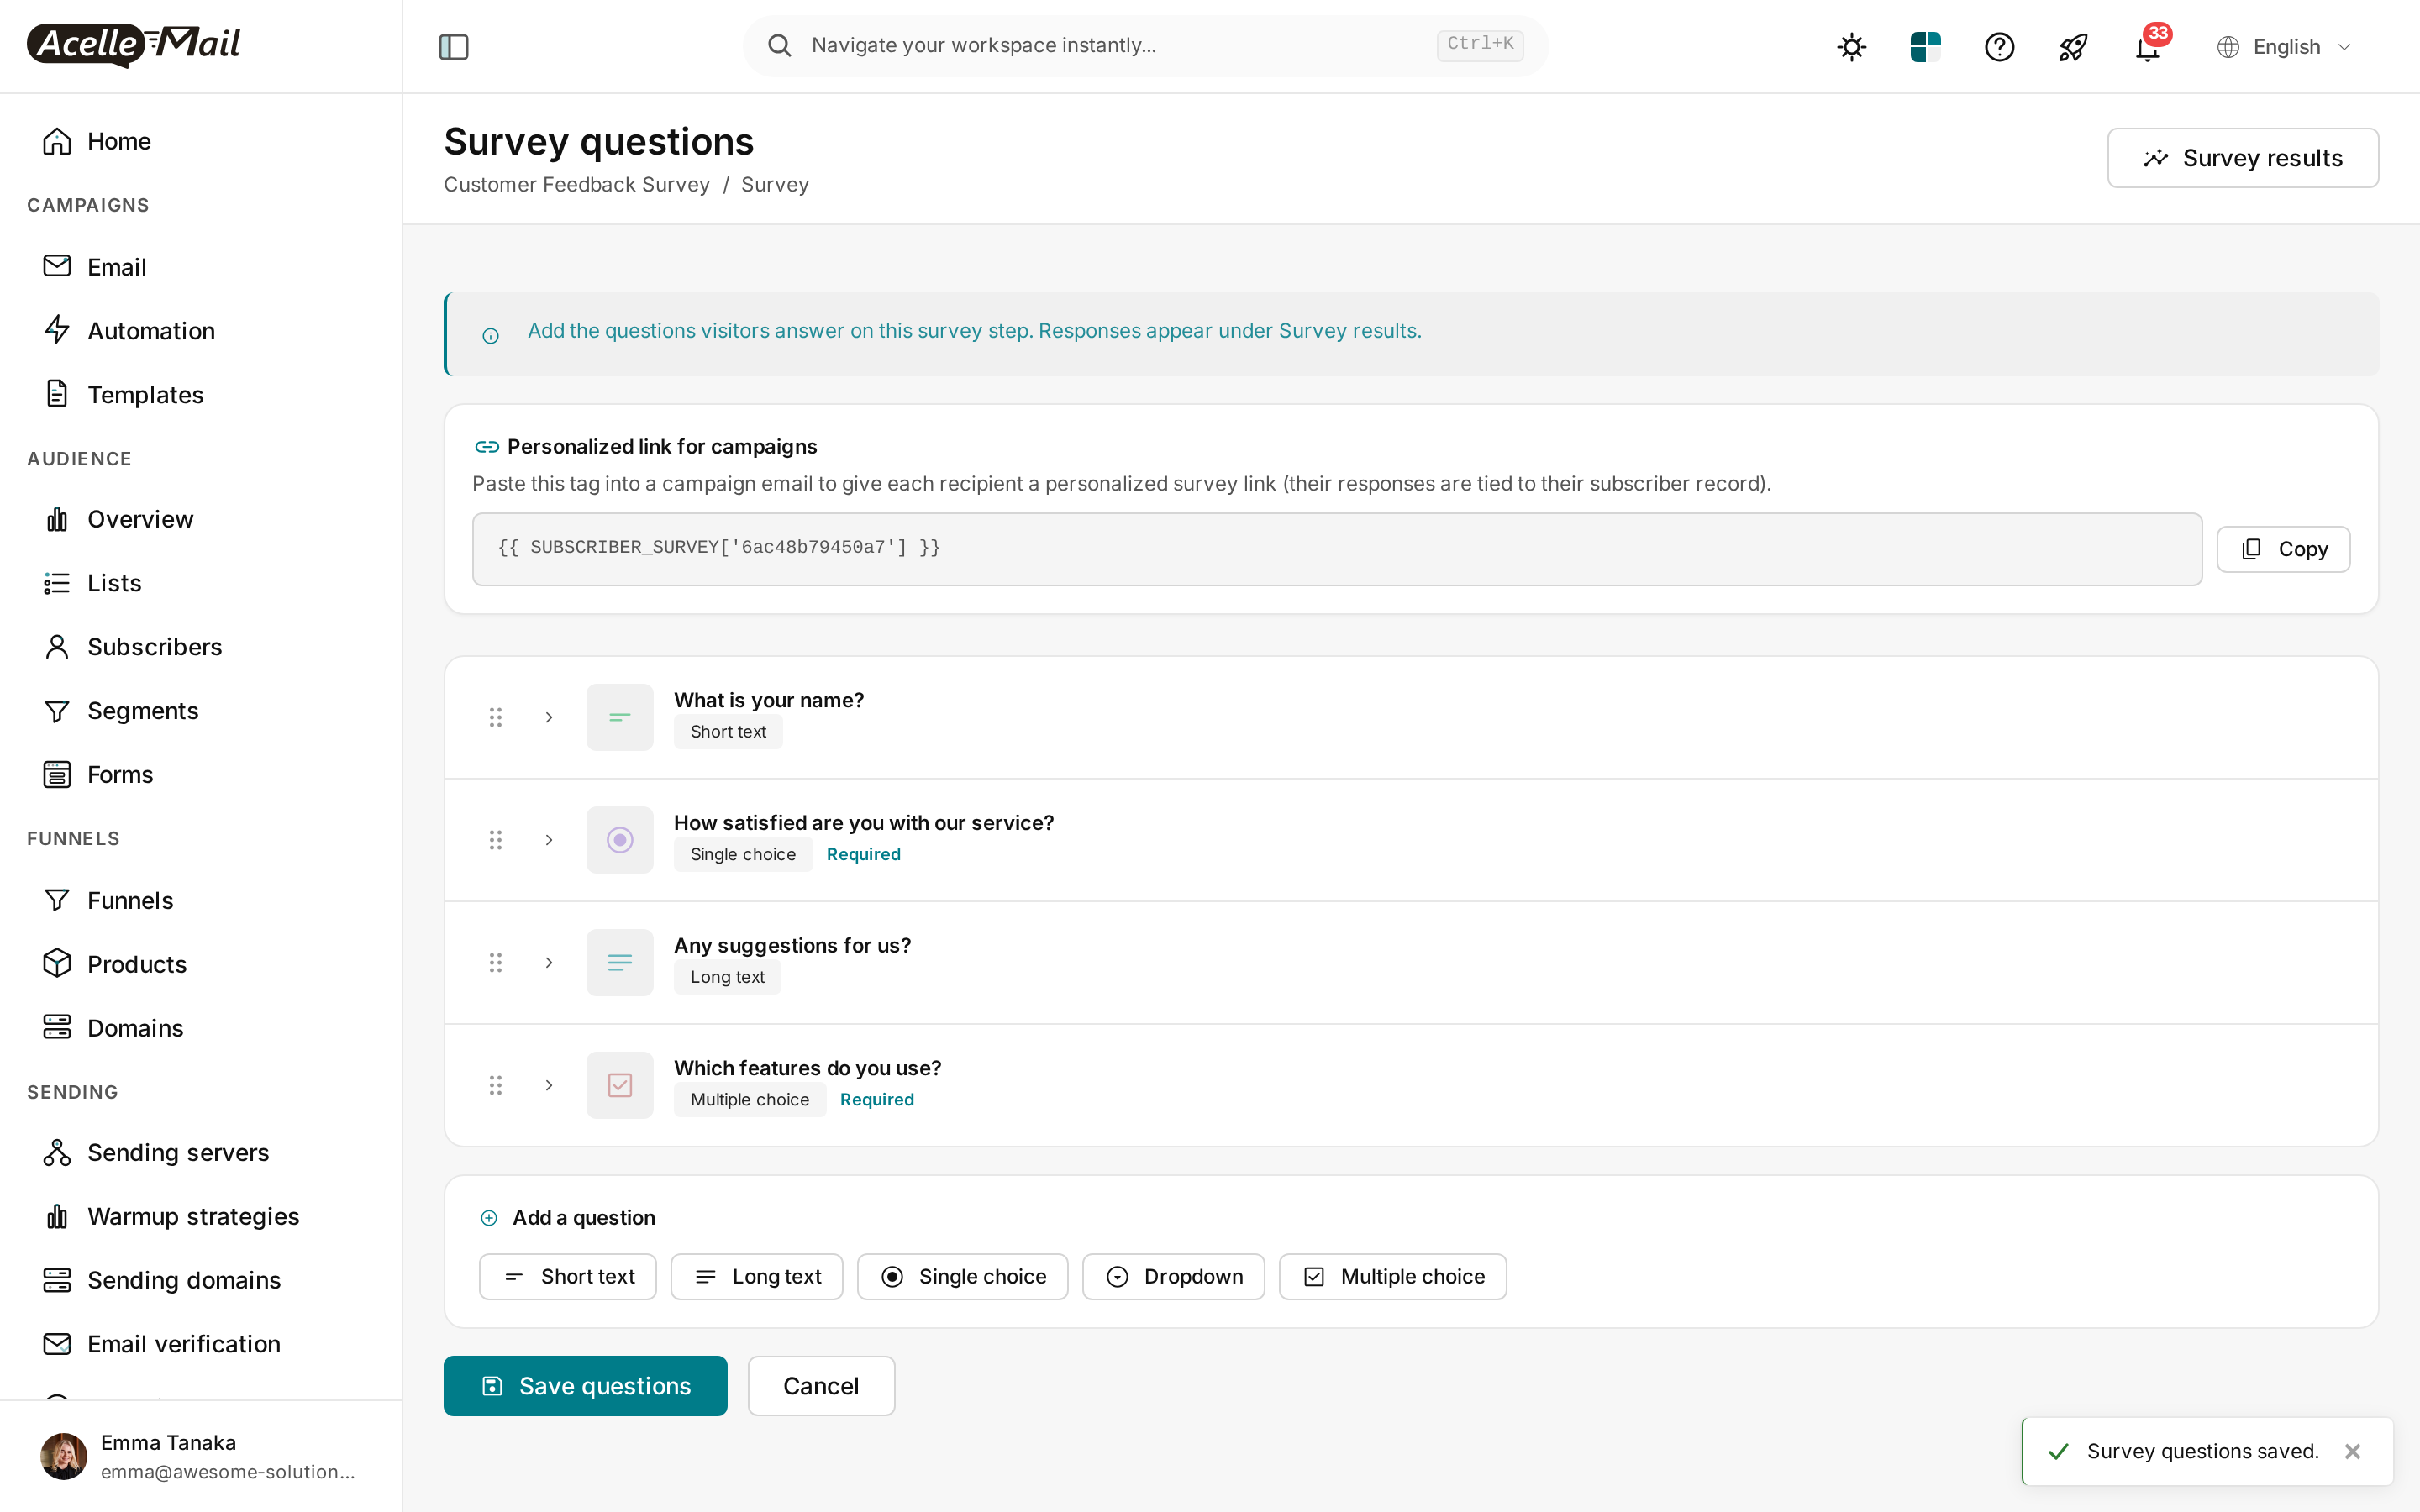Open Funnels in sidebar
This screenshot has height=1512, width=2420.
tap(130, 901)
